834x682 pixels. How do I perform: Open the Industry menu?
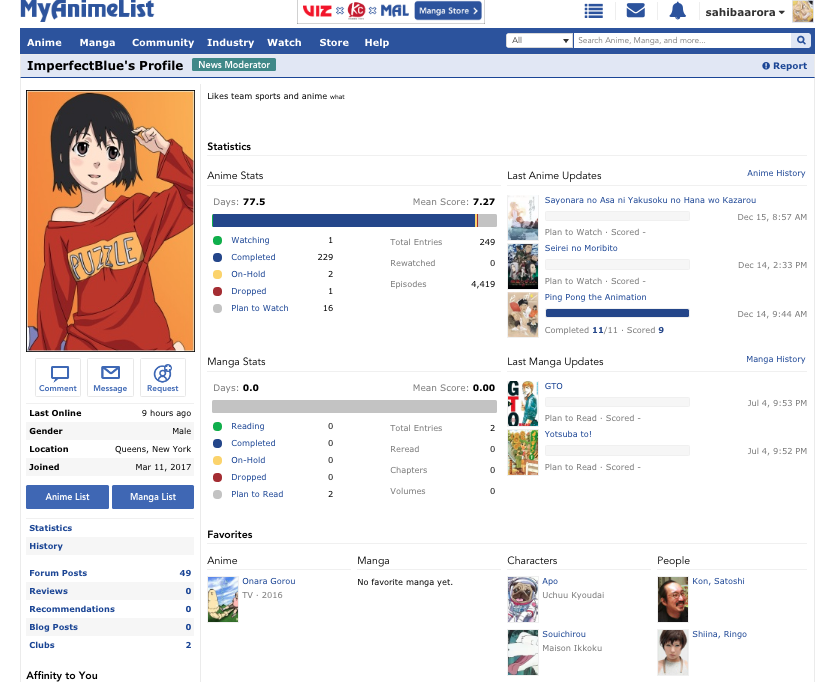230,43
